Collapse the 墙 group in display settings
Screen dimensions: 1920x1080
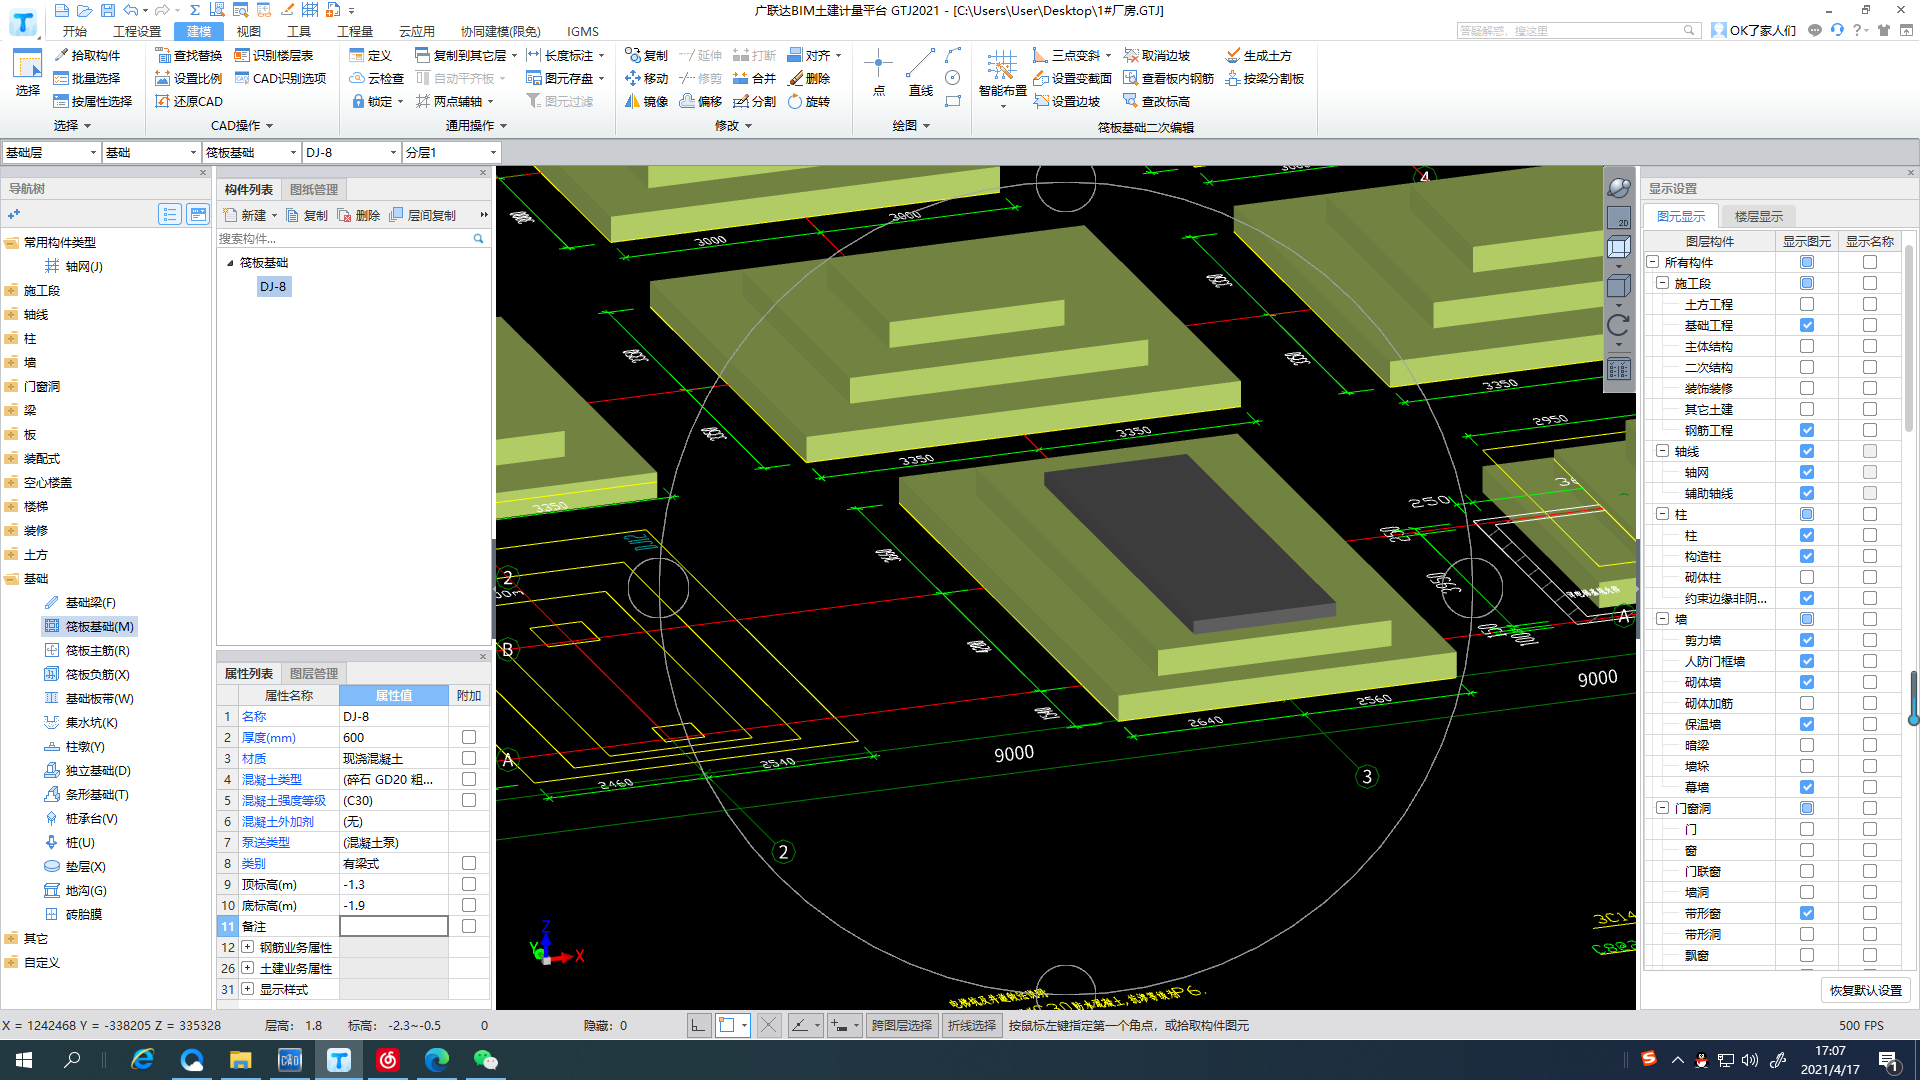click(x=1662, y=619)
